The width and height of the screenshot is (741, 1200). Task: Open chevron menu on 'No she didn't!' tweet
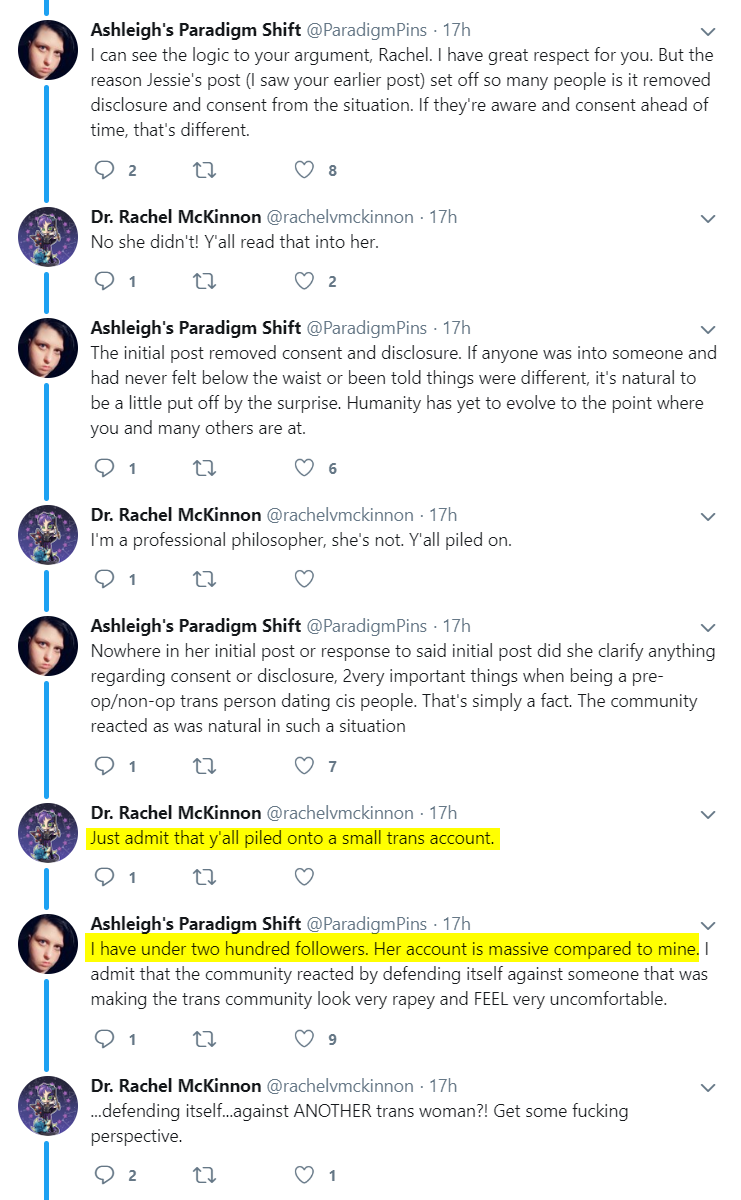coord(708,218)
